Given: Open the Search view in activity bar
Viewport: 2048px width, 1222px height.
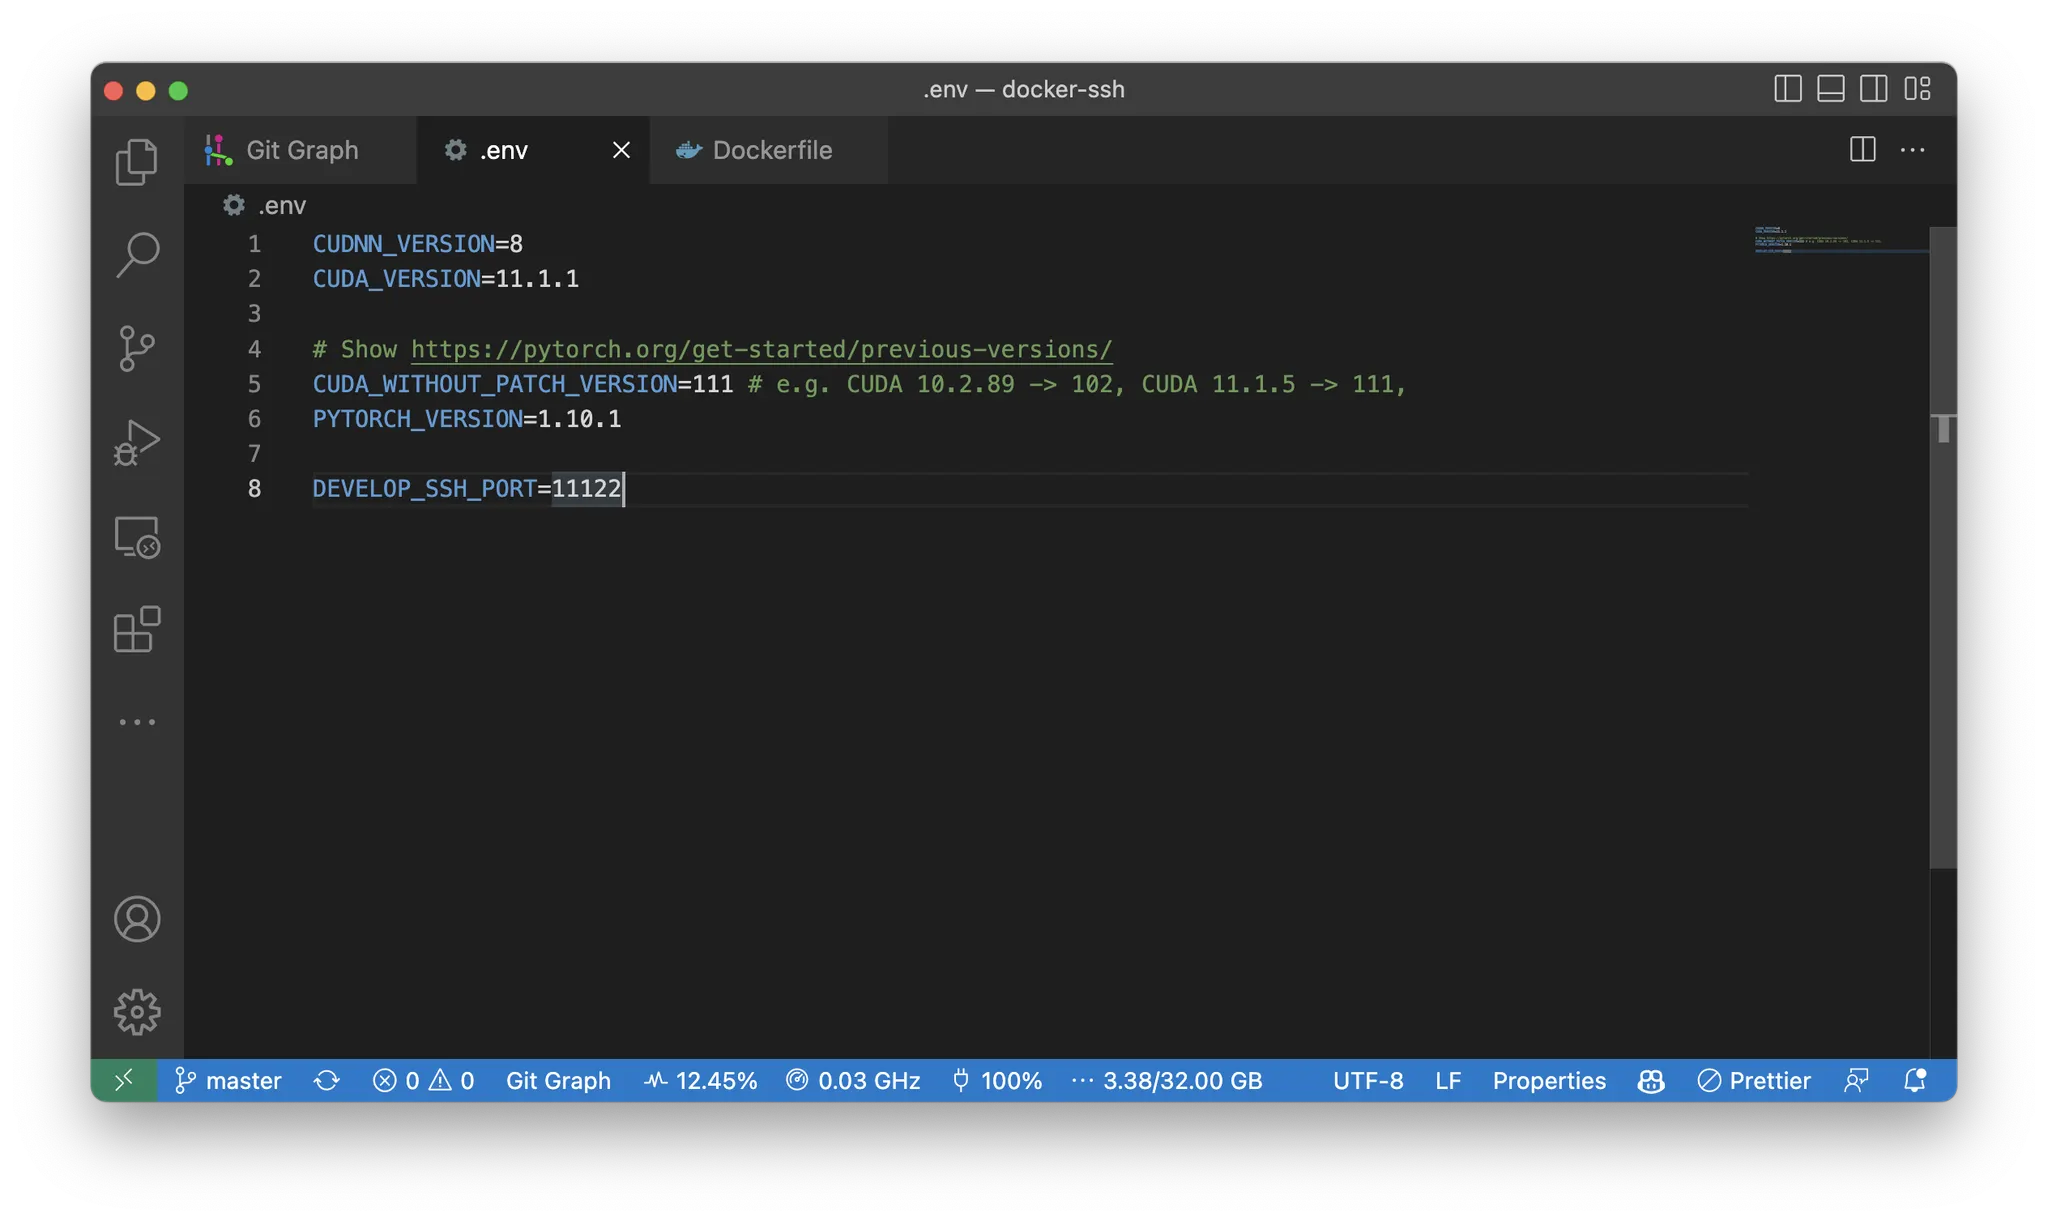Looking at the screenshot, I should coord(137,254).
